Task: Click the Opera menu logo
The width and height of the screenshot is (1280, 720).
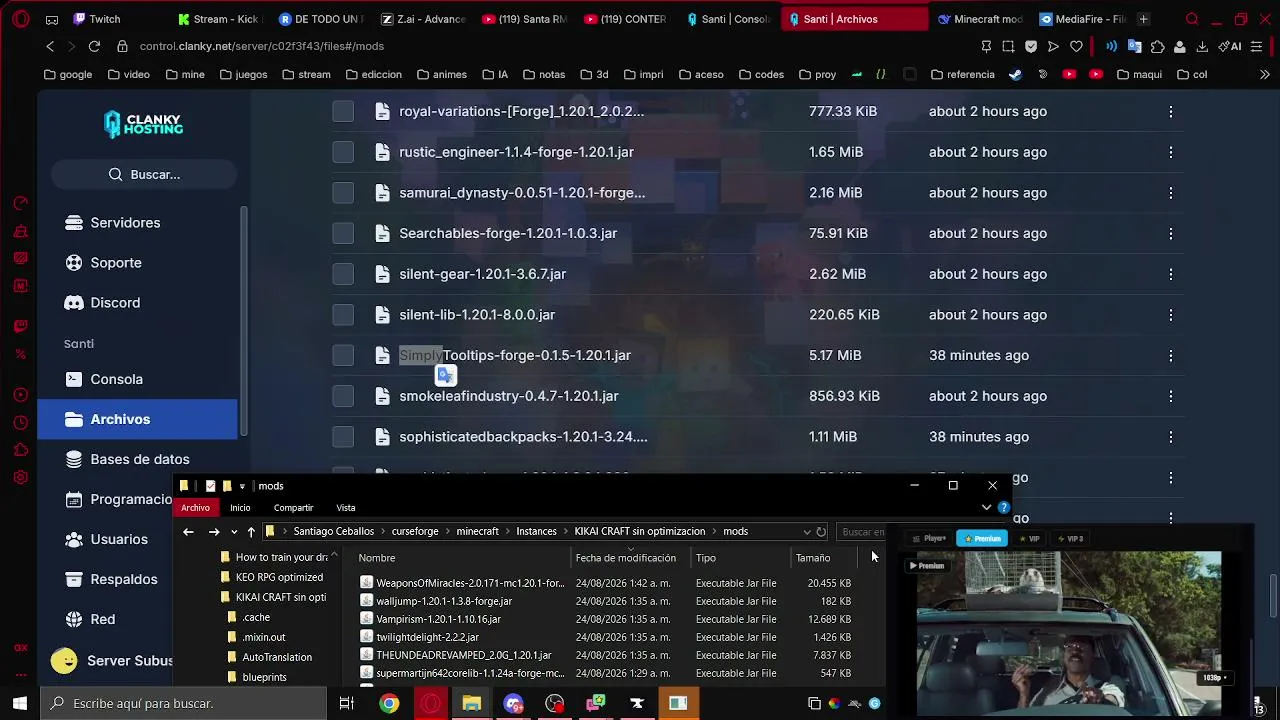Action: [x=21, y=19]
